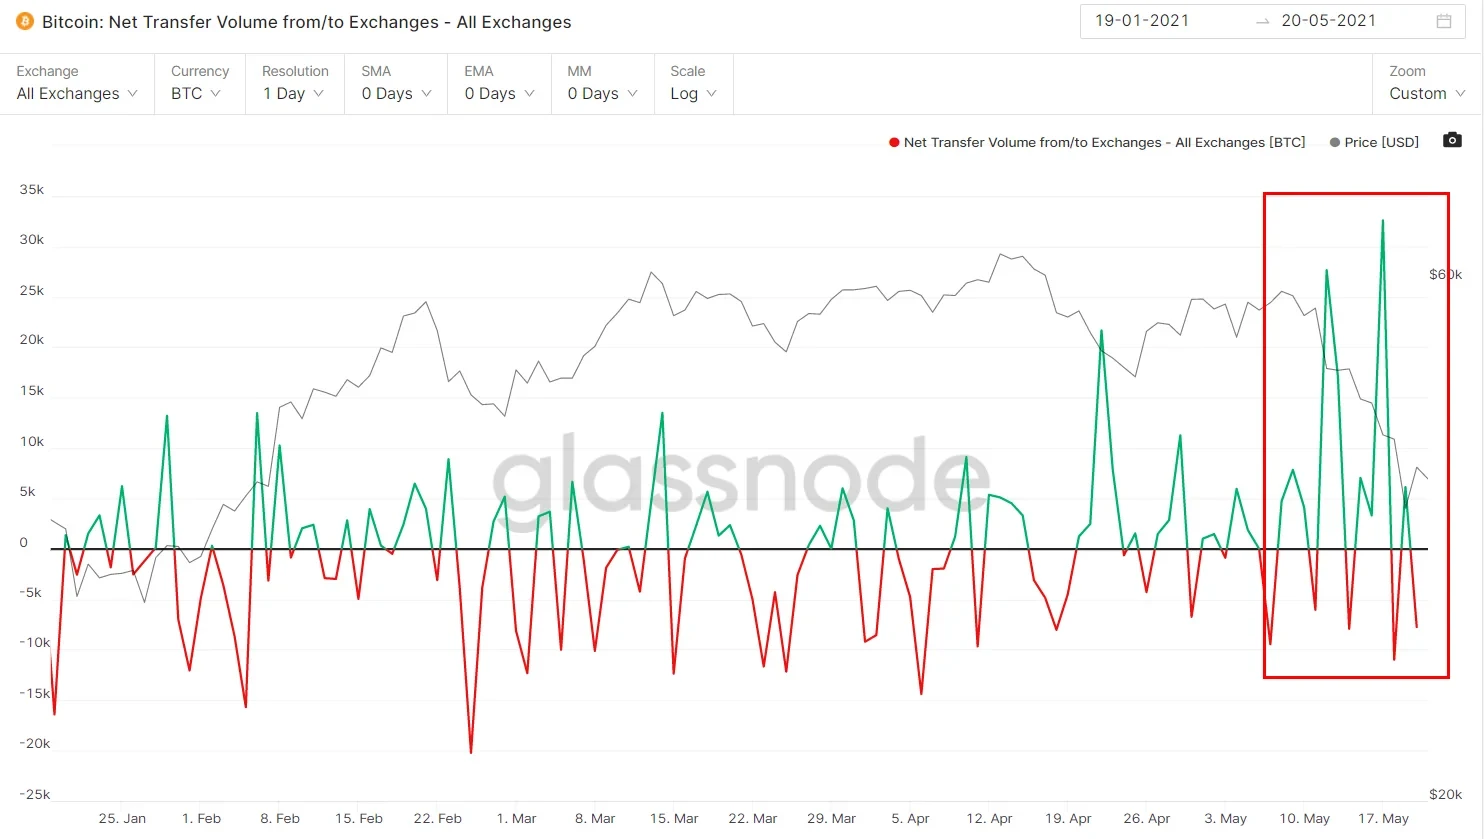
Task: Click the camera icon to export the chart
Action: pyautogui.click(x=1451, y=140)
